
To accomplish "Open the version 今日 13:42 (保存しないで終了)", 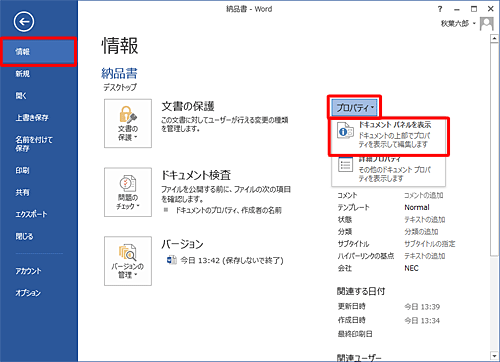I will (232, 260).
